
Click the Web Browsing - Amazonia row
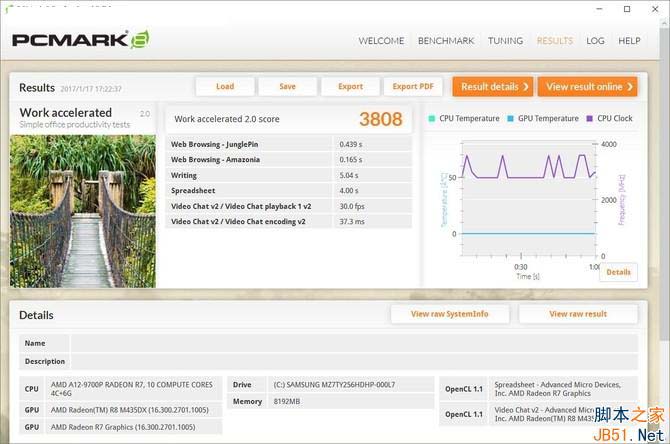tap(289, 159)
